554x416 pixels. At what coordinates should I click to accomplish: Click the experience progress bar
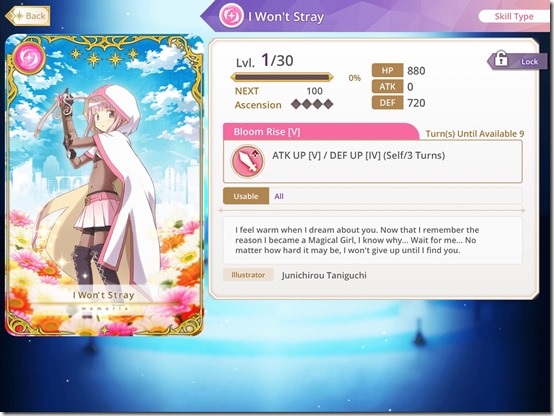[x=282, y=77]
